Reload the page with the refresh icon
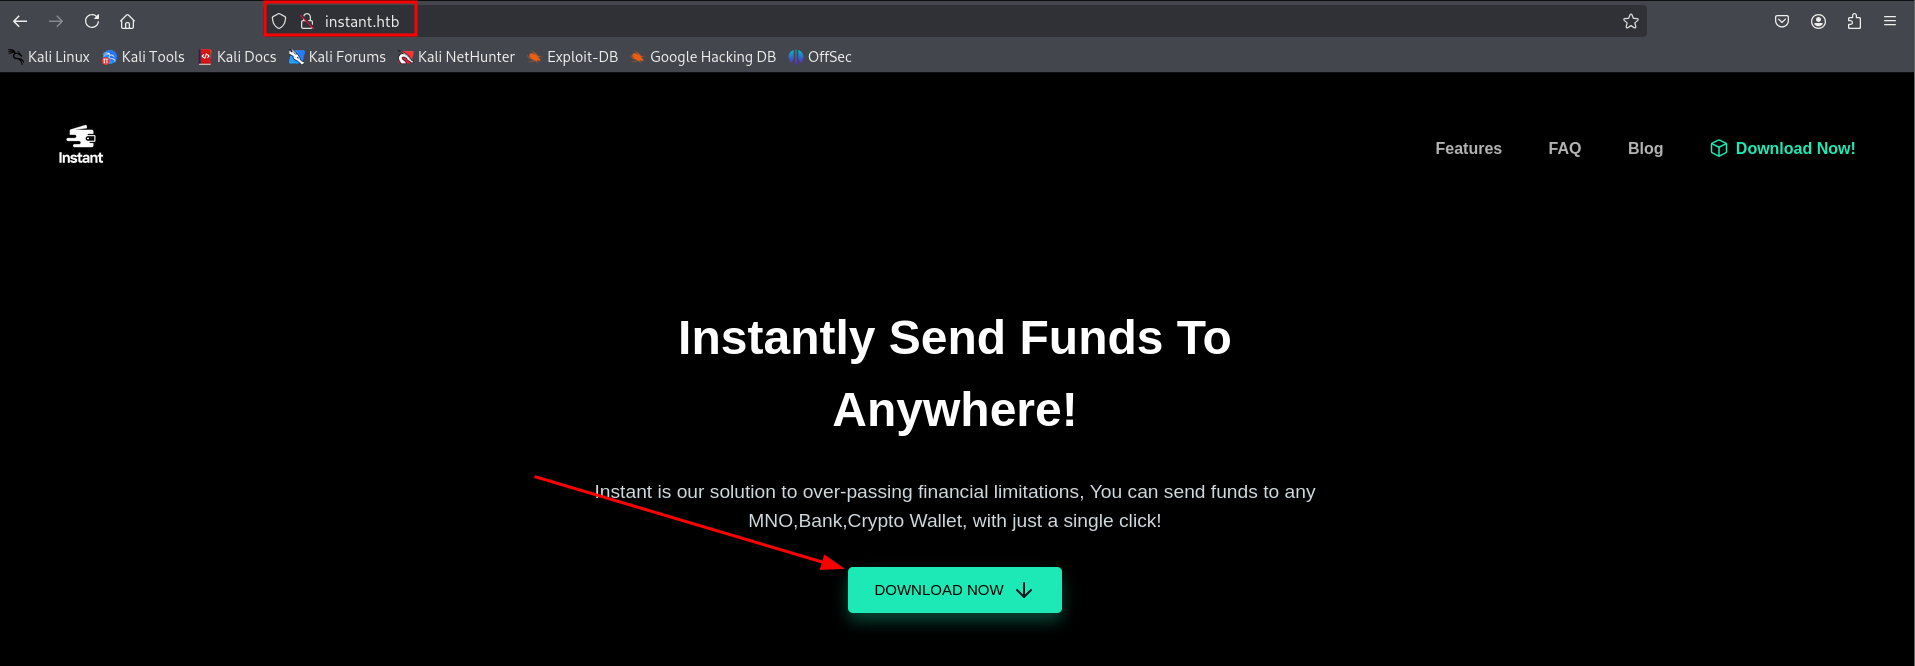The image size is (1915, 666). (x=92, y=21)
